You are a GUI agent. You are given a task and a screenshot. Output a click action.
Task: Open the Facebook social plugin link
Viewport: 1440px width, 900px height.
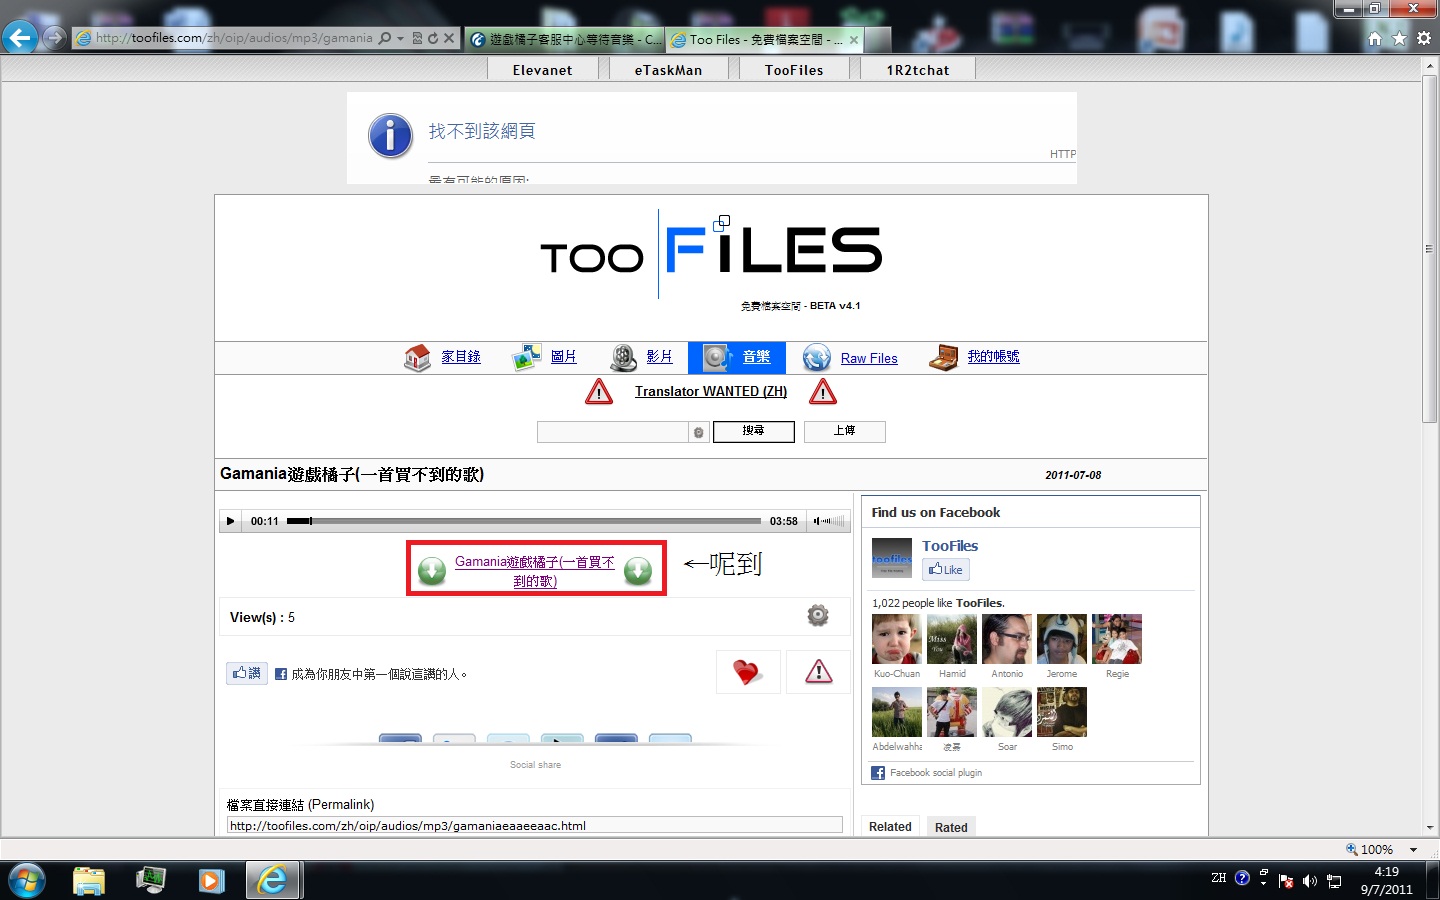coord(936,773)
